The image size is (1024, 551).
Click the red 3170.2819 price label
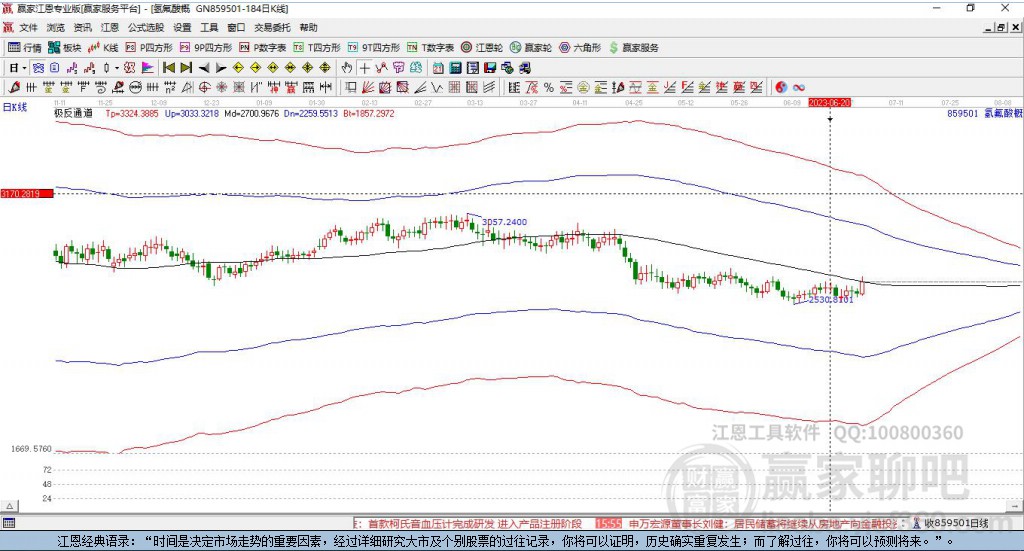(26, 194)
